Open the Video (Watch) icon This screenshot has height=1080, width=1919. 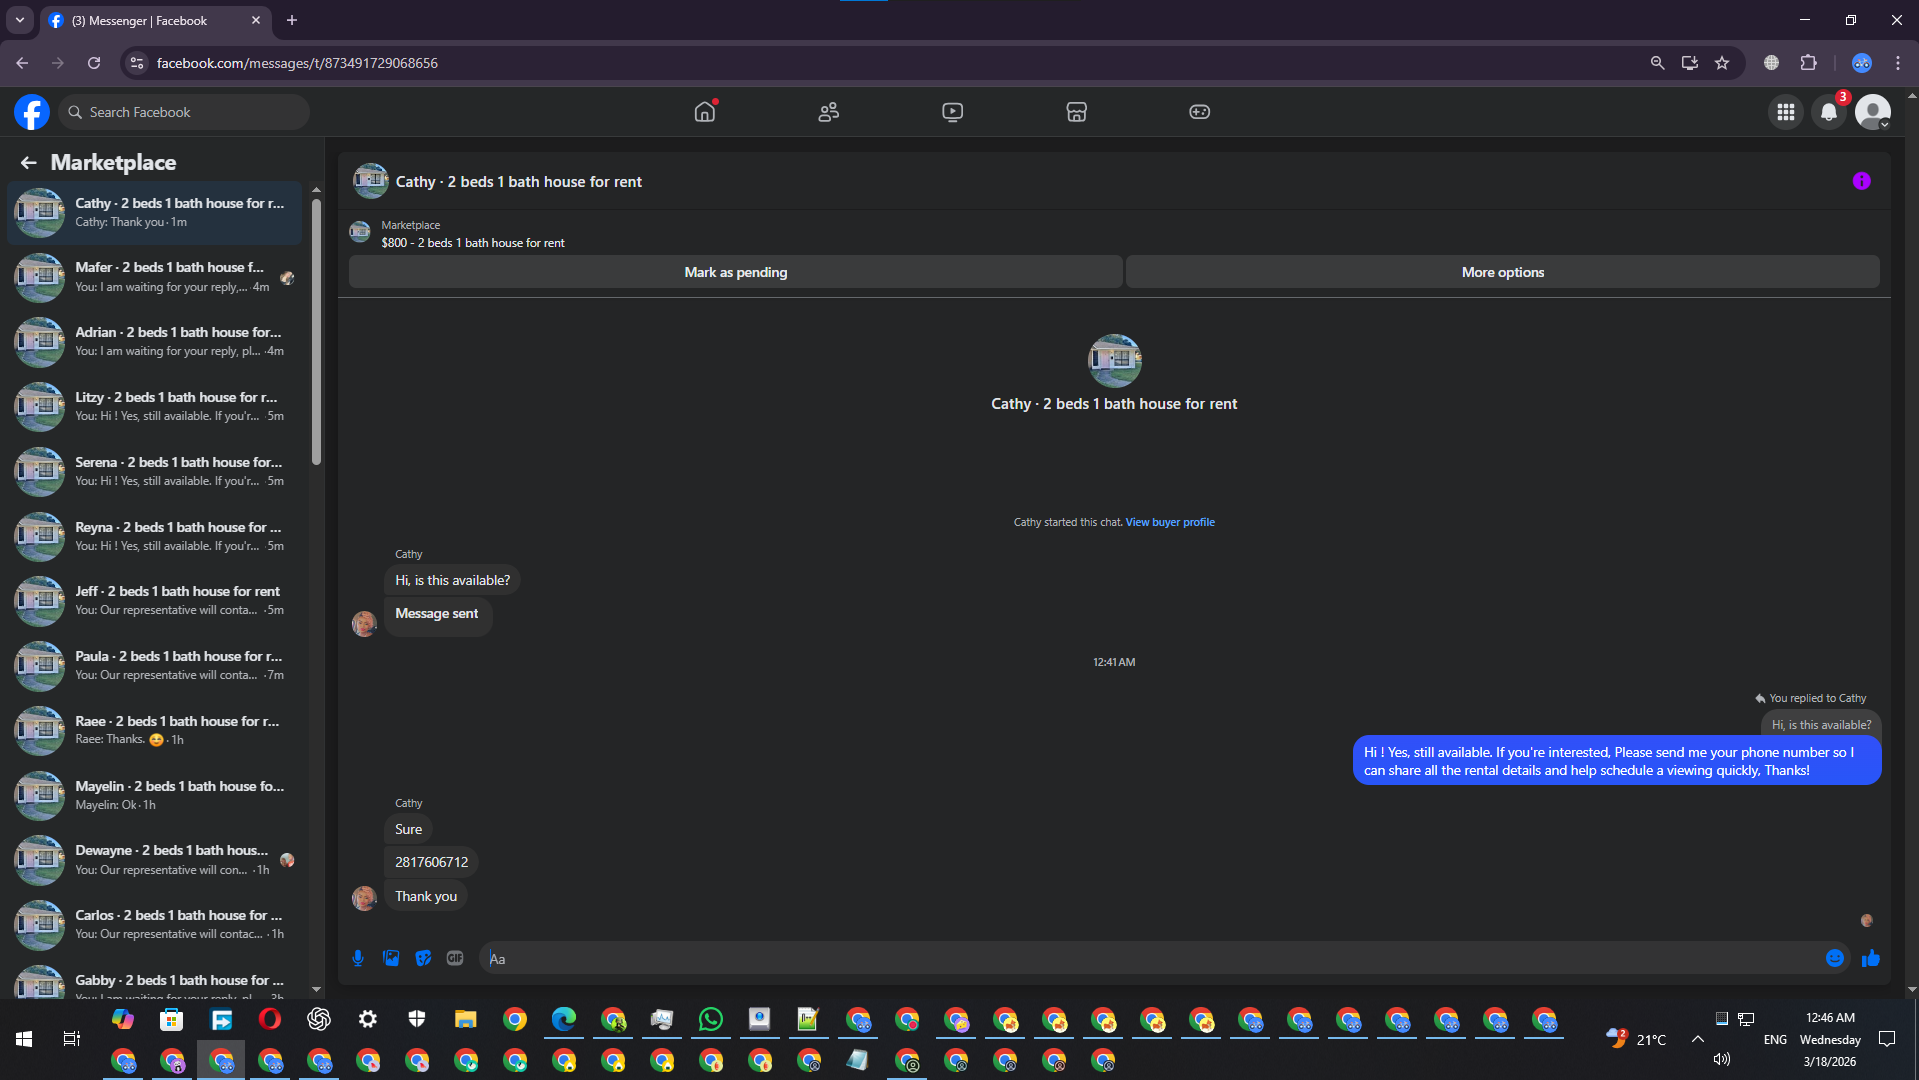click(x=953, y=112)
